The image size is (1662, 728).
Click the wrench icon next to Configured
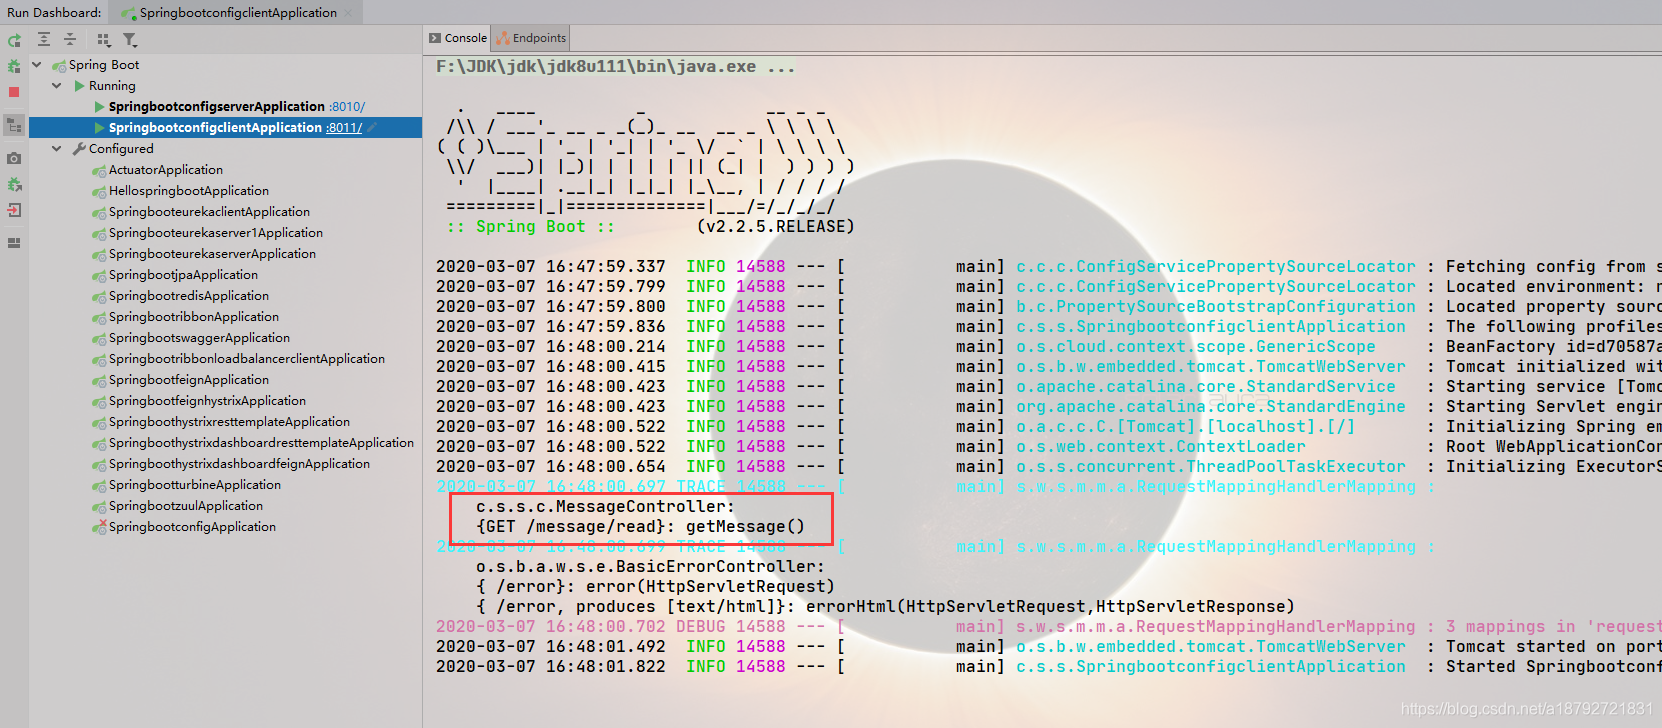pos(79,149)
